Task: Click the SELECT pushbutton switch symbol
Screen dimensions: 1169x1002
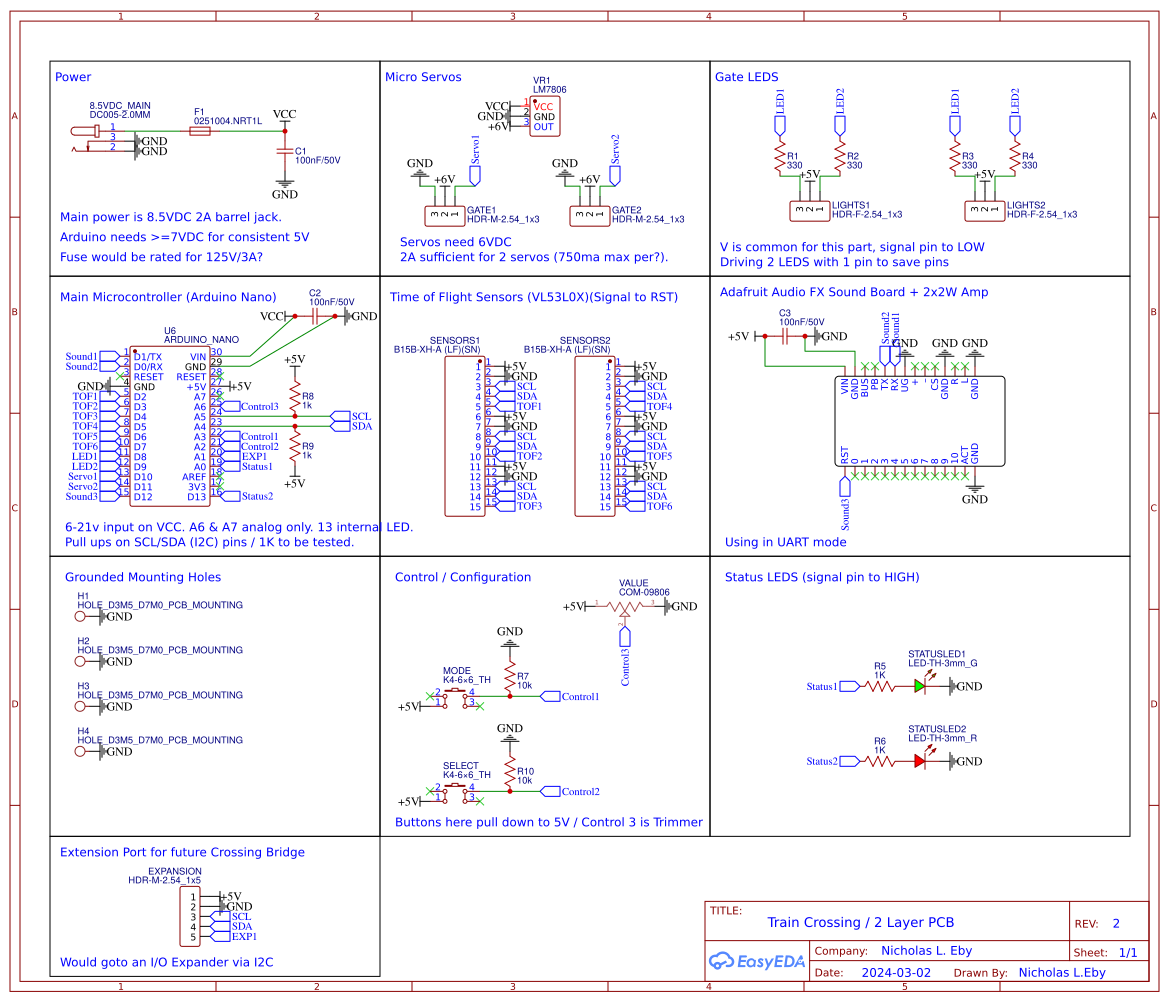Action: pyautogui.click(x=455, y=791)
